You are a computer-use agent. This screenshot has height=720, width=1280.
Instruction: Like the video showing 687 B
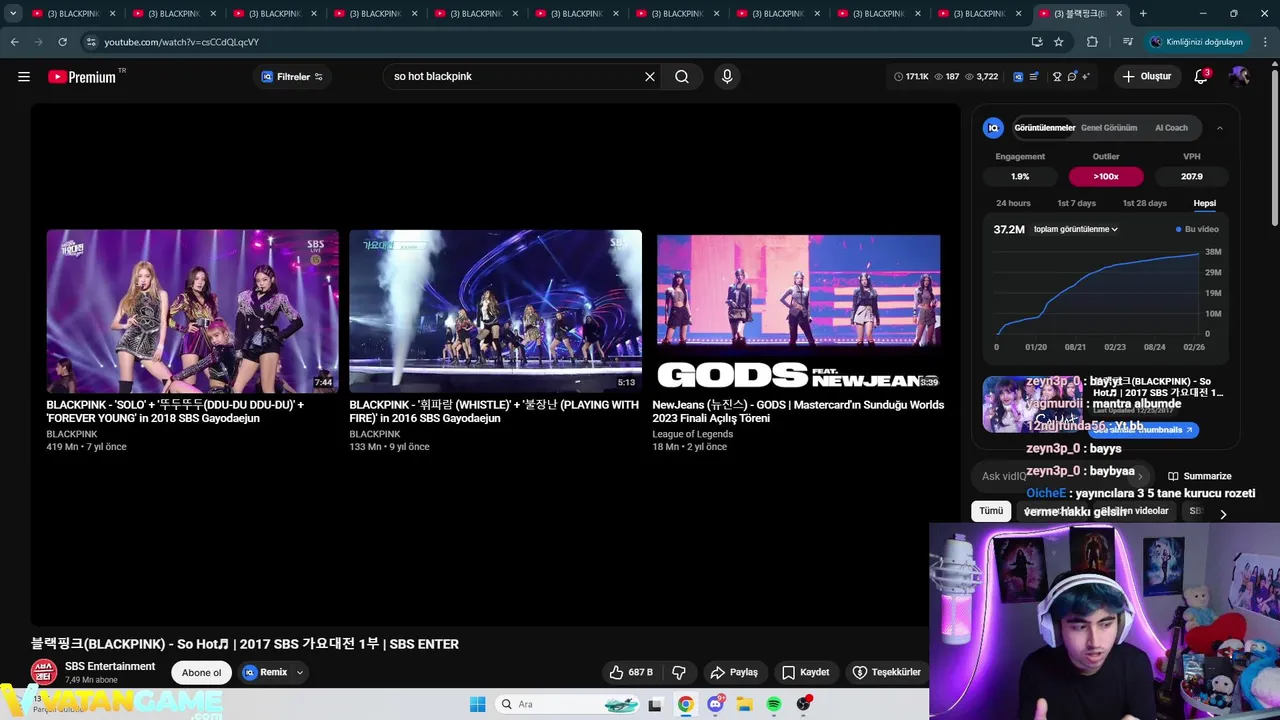point(631,672)
